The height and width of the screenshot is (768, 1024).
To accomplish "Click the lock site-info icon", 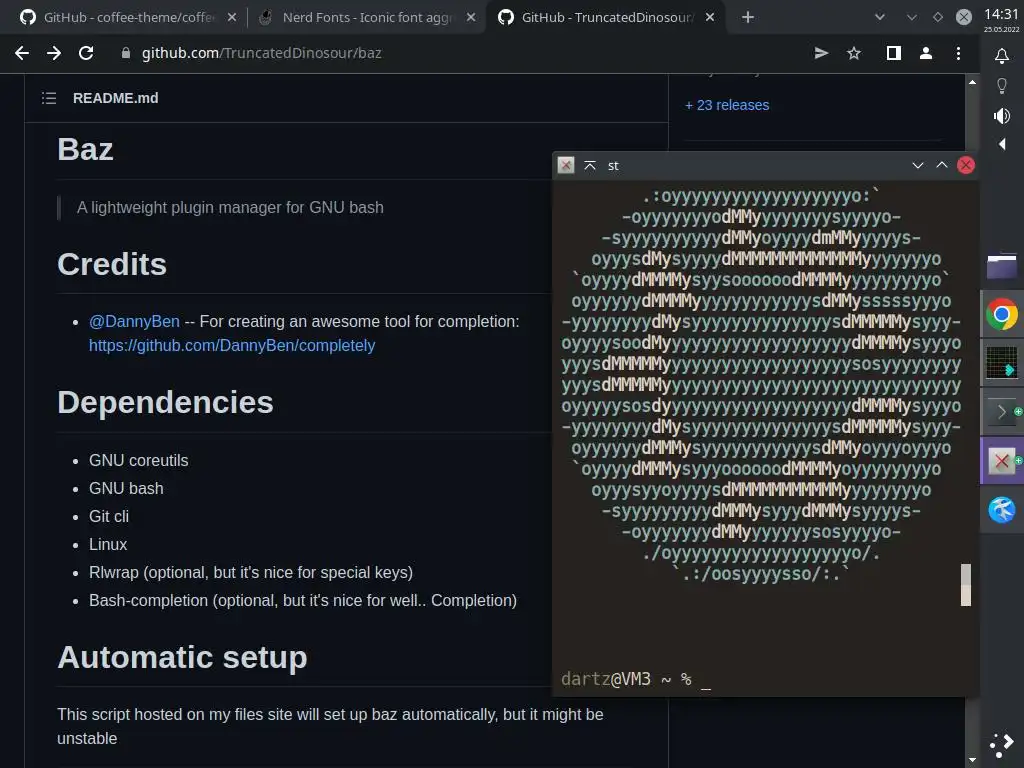I will (x=126, y=54).
